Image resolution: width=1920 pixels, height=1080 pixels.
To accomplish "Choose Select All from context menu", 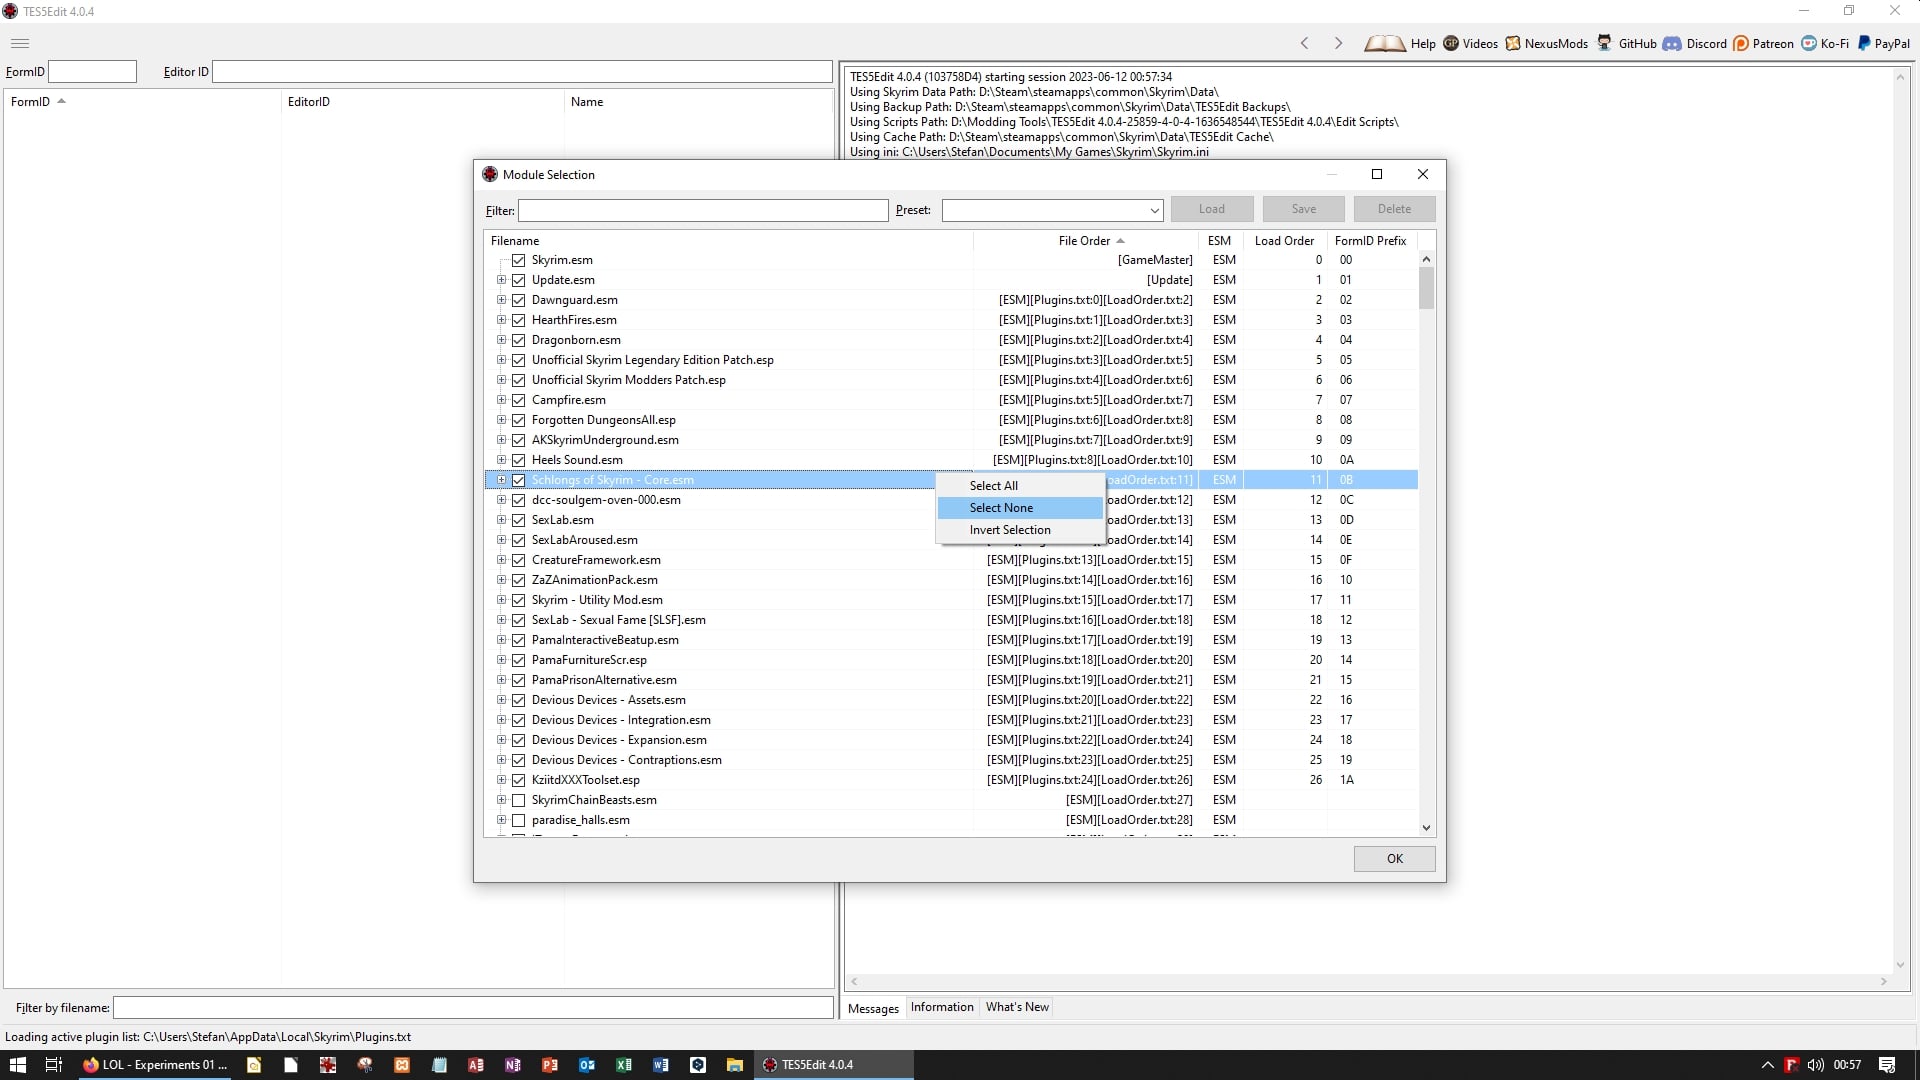I will pyautogui.click(x=1020, y=486).
